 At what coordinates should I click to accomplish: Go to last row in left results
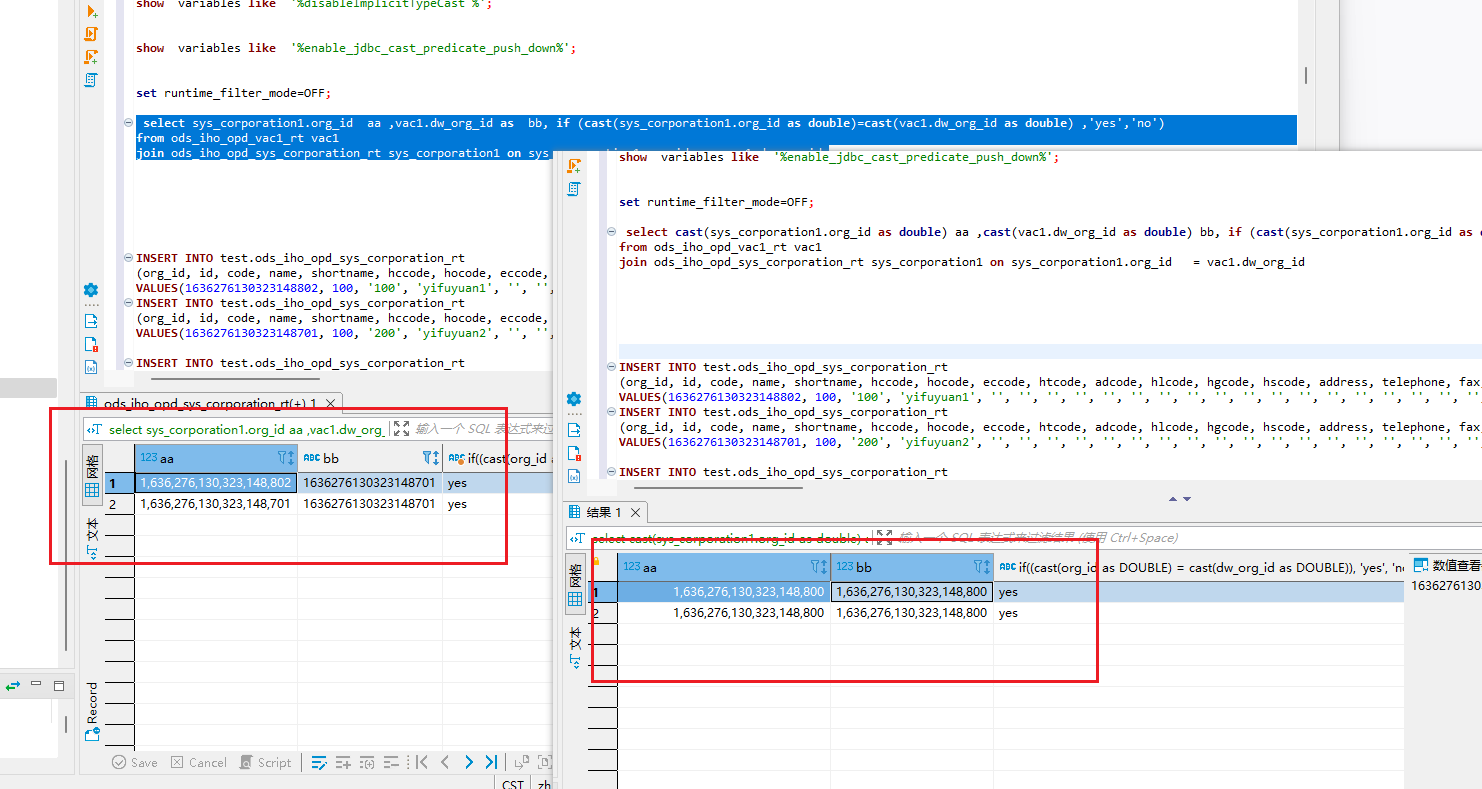point(491,762)
